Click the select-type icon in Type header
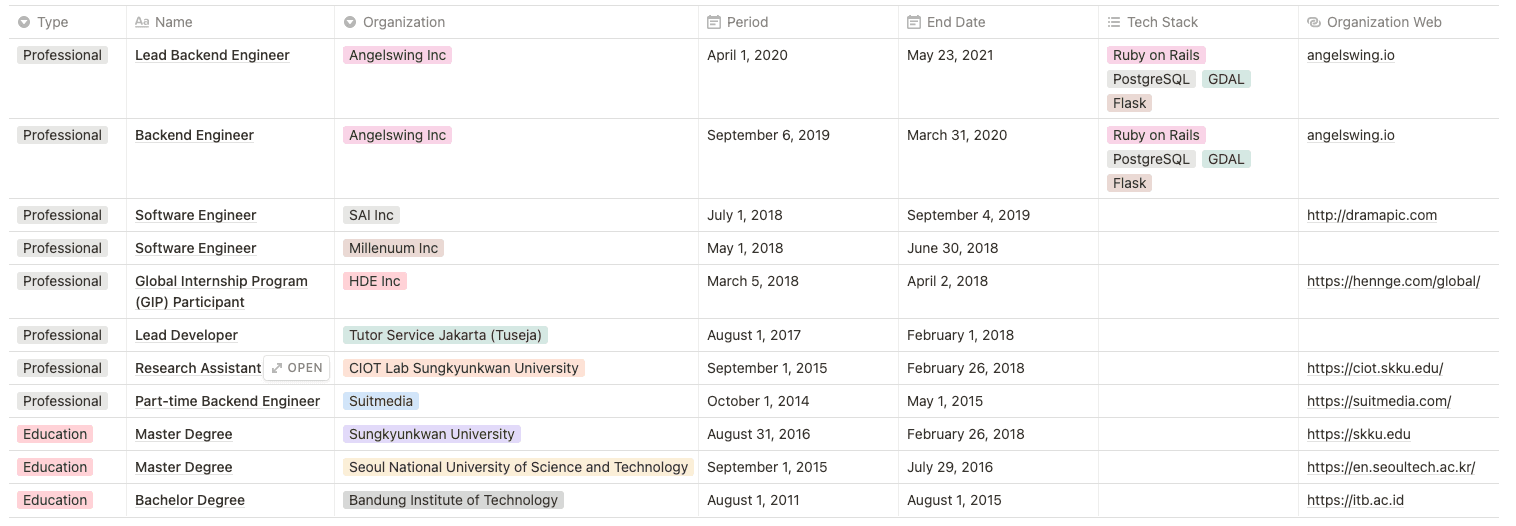The width and height of the screenshot is (1516, 526). [24, 22]
